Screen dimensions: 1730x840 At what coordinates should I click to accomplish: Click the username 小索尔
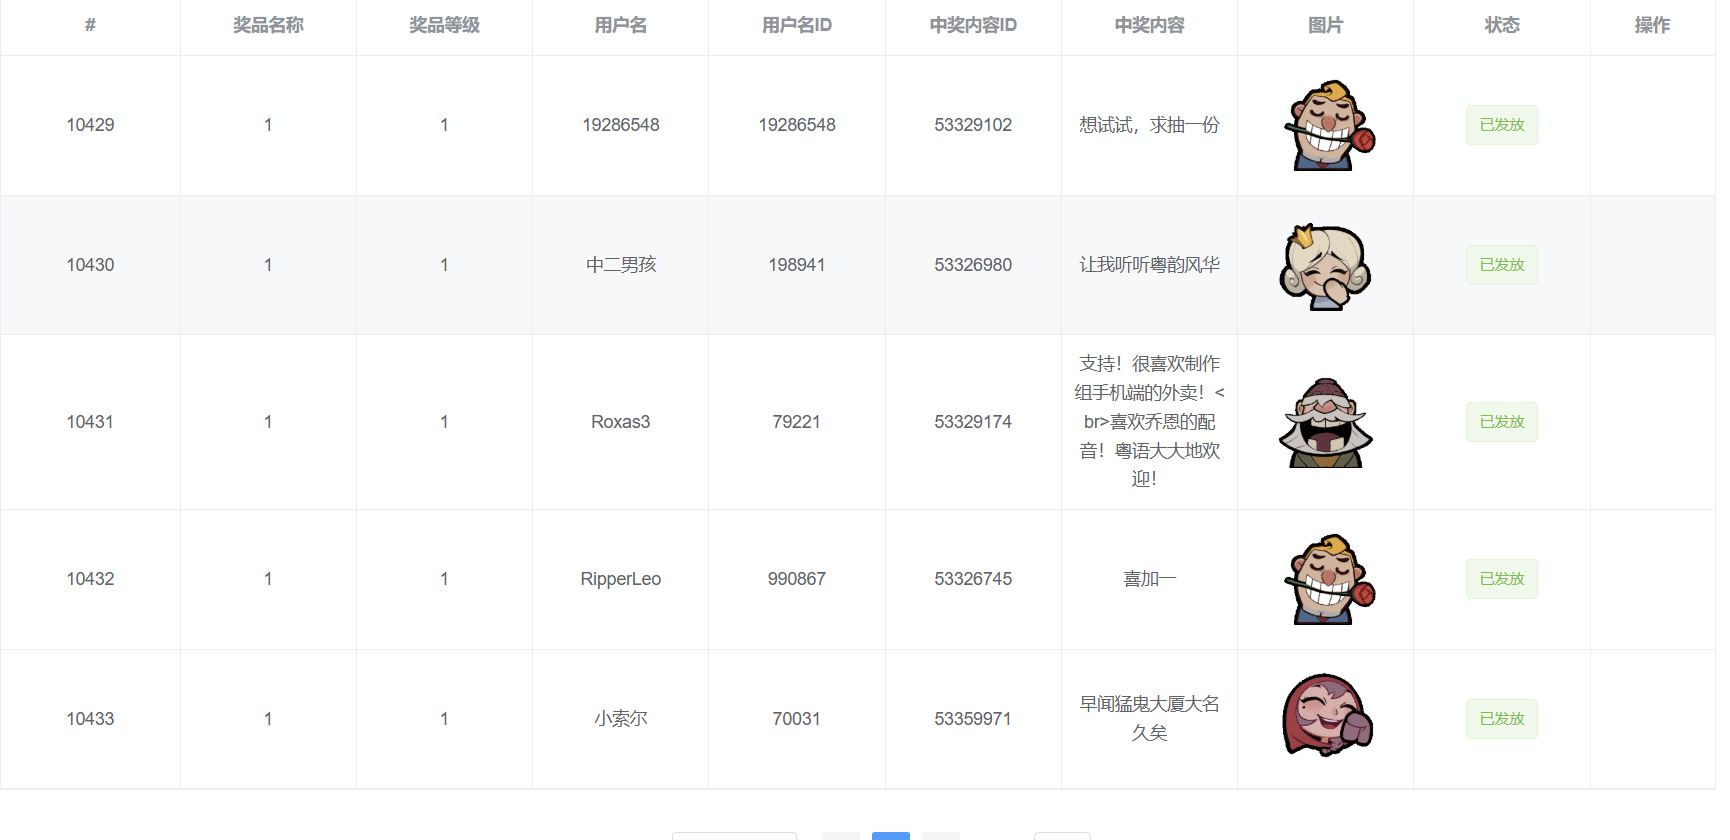tap(620, 719)
